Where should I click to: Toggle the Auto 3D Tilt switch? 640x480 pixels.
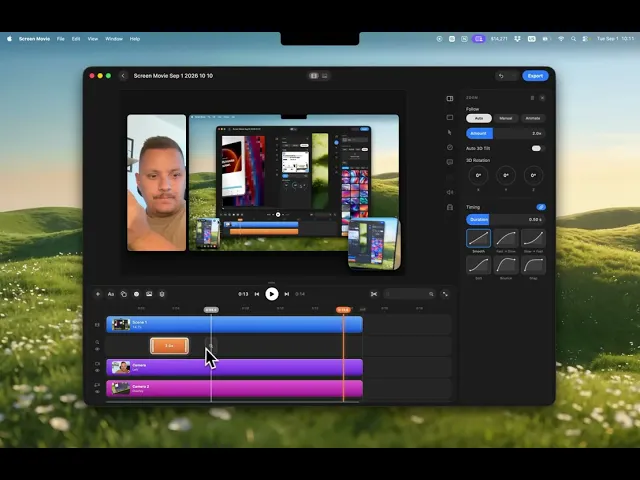click(537, 148)
